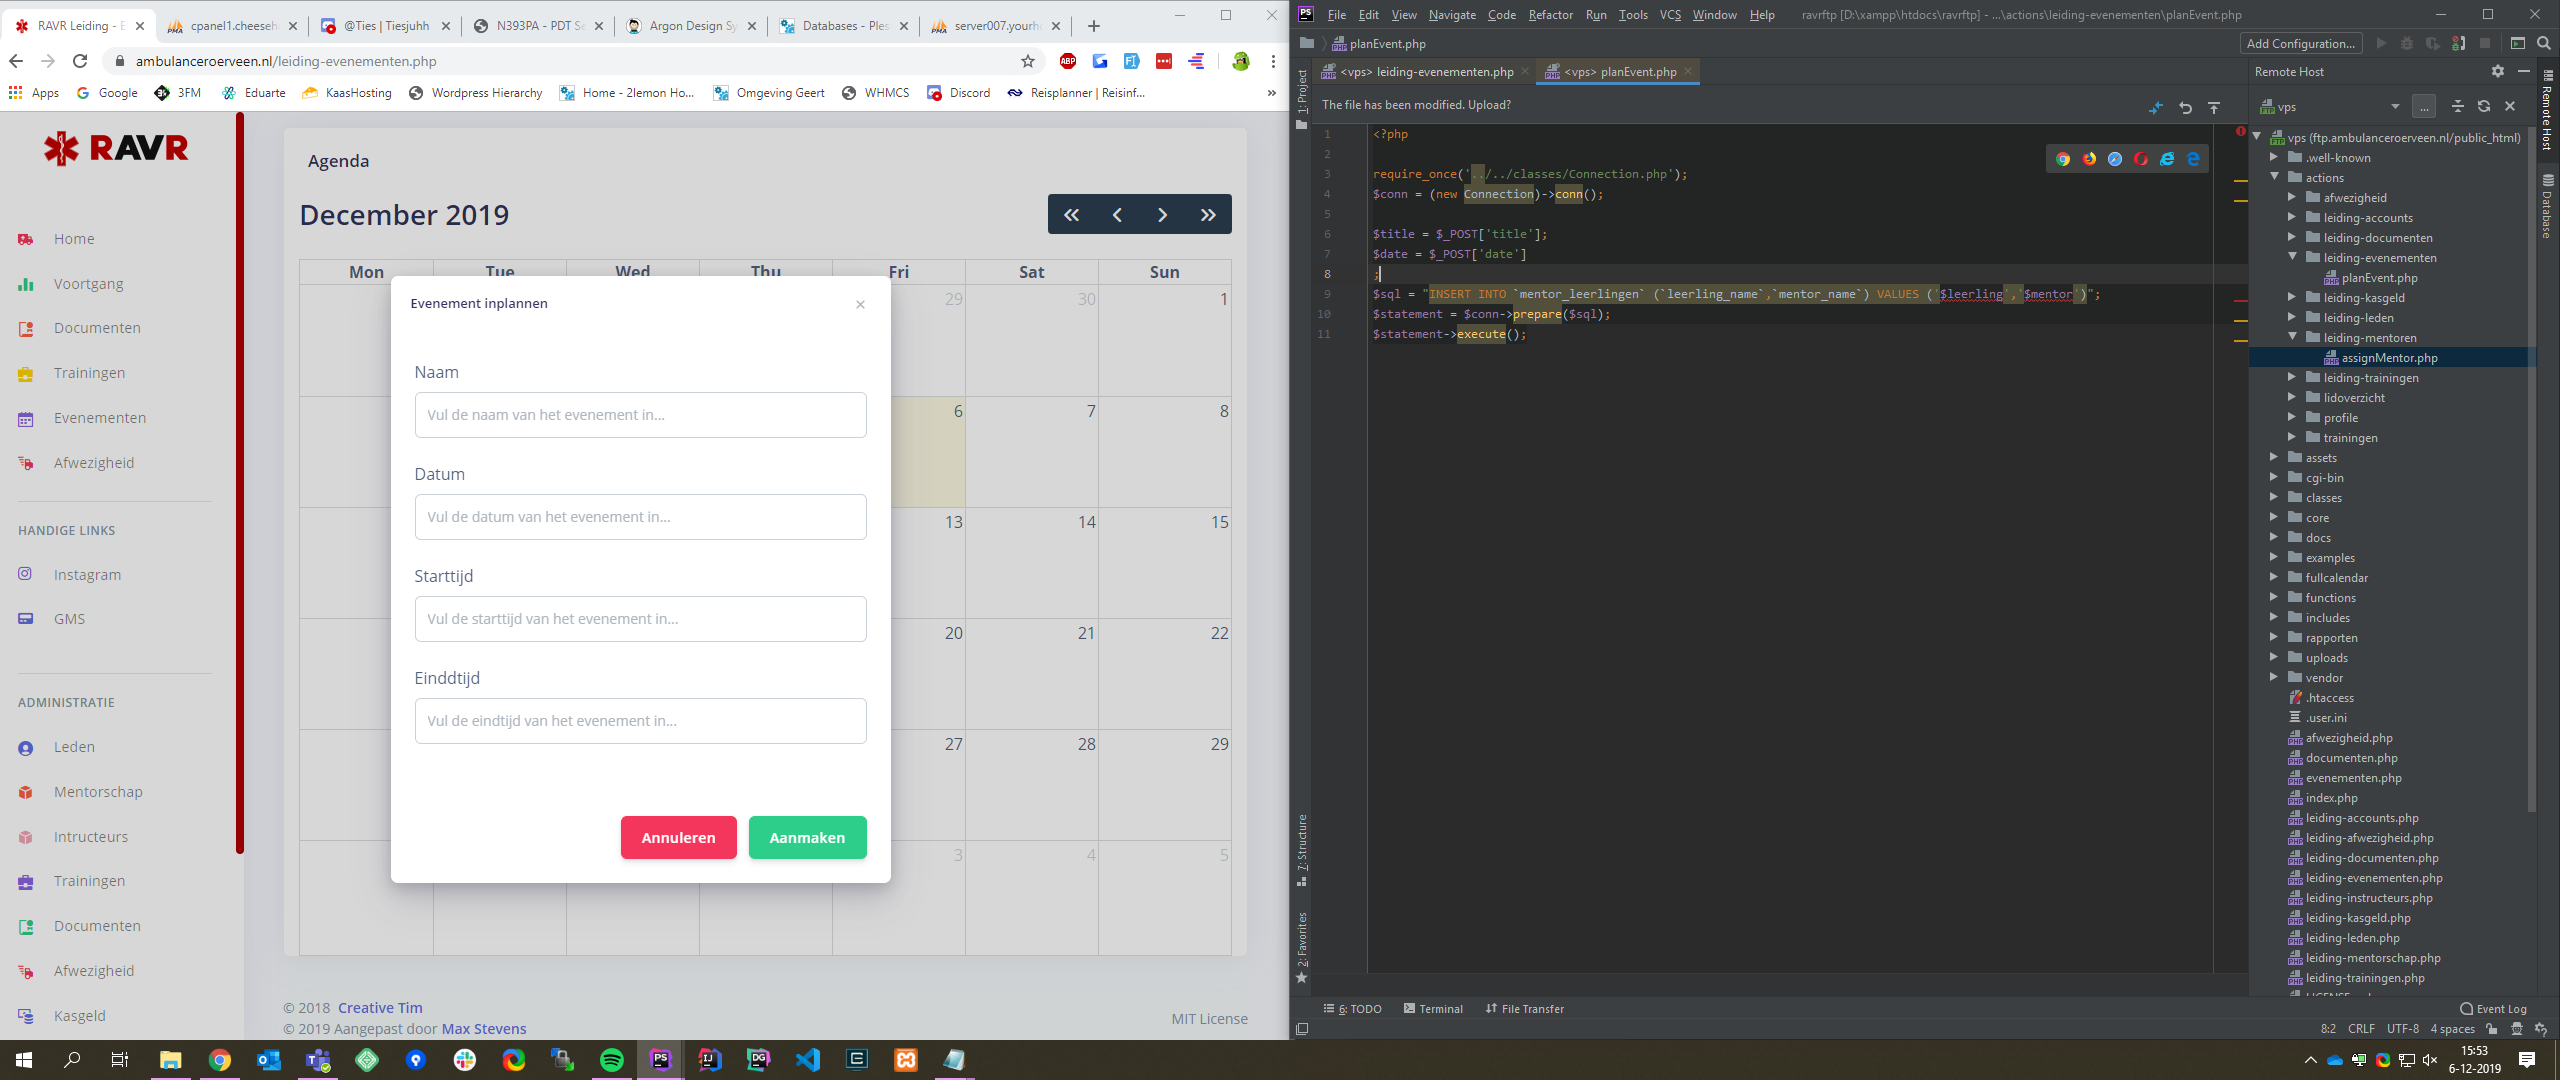Revert the modified file changes icon

click(x=2185, y=107)
